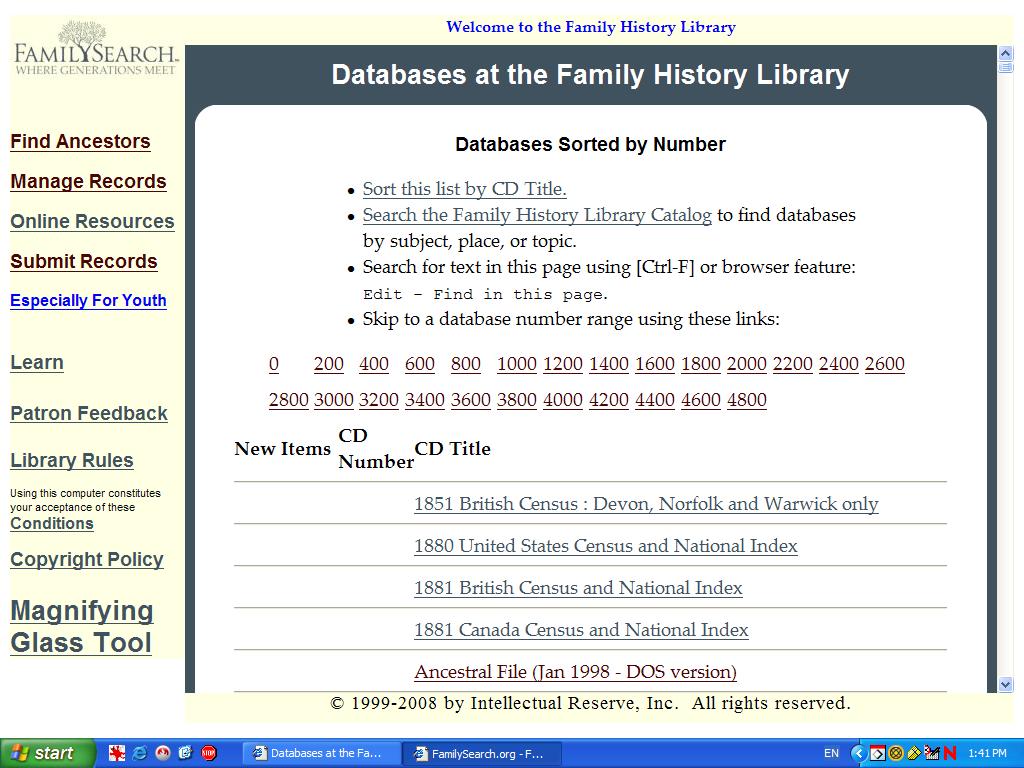Switch to FamilySearch.org taskbar window
Image resolution: width=1024 pixels, height=768 pixels.
(x=480, y=753)
